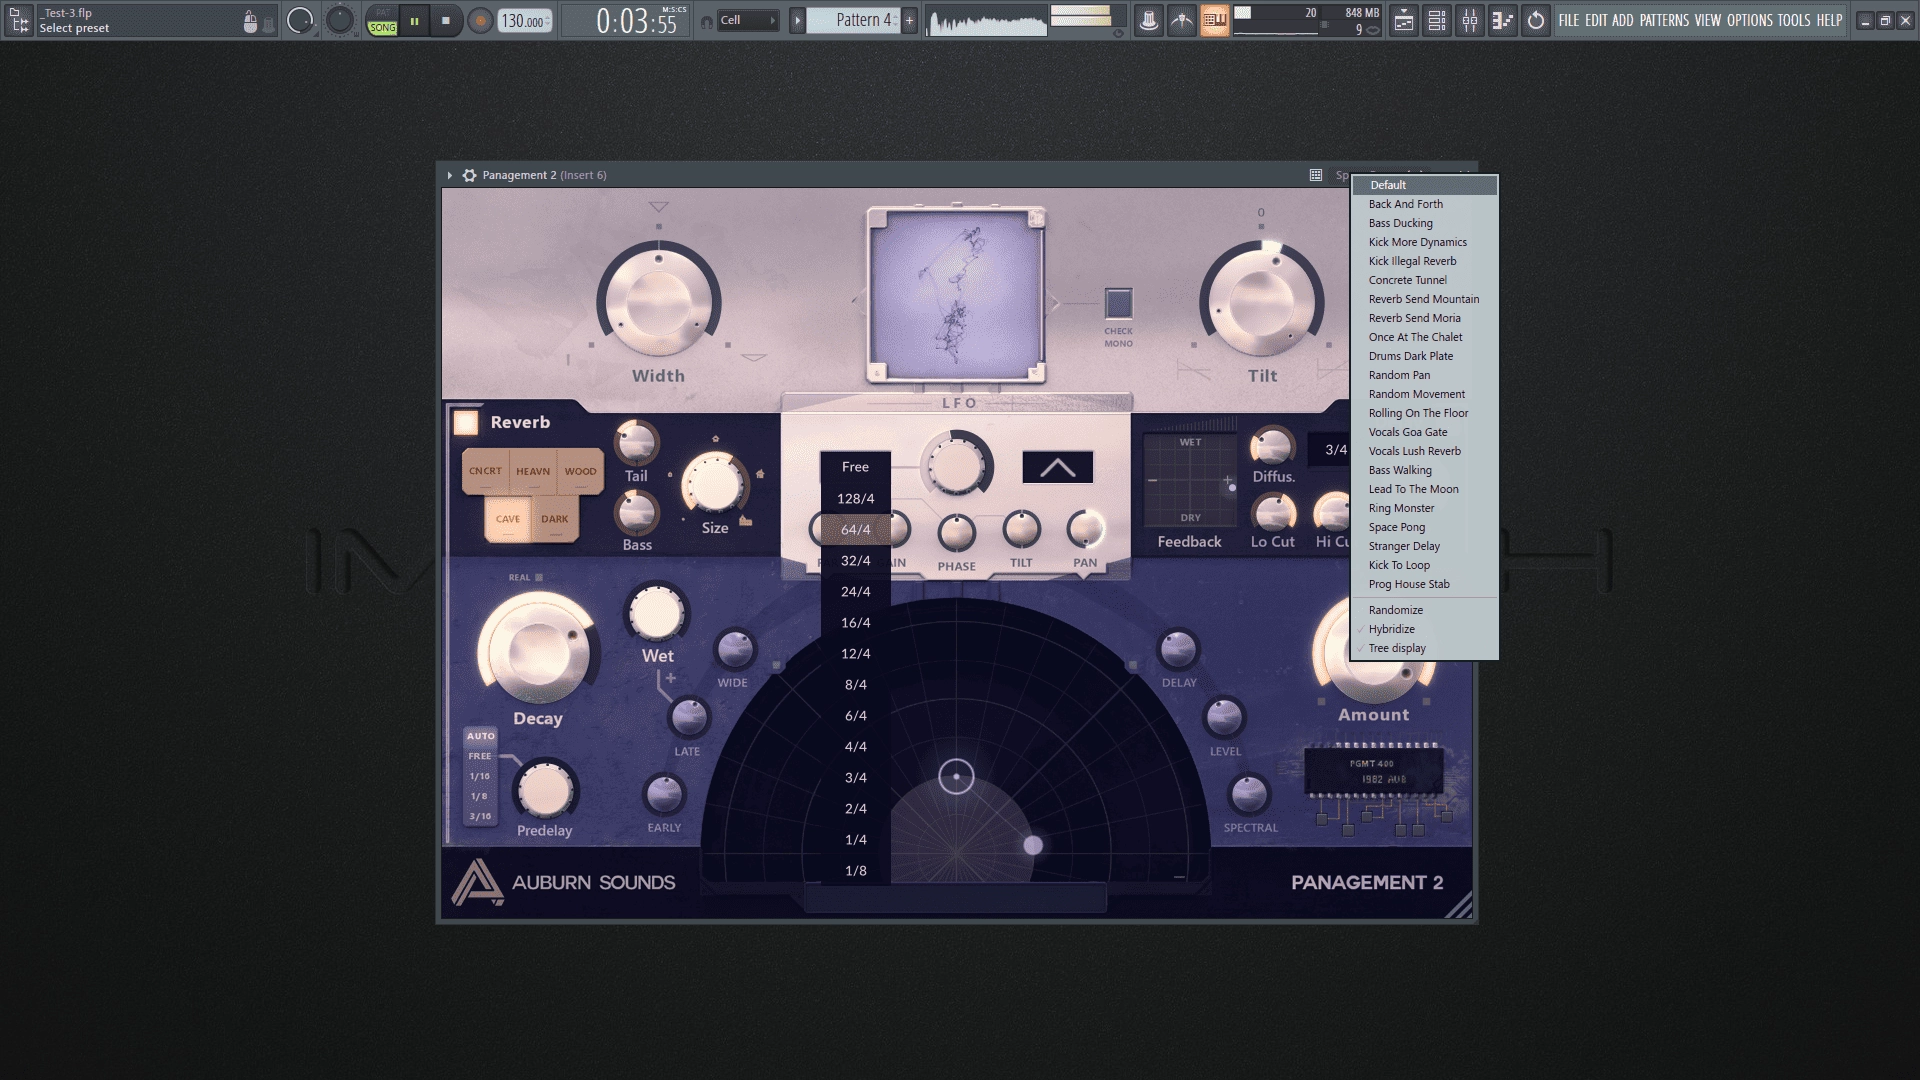Pause playback with the pause button
The image size is (1920, 1080).
(x=414, y=20)
